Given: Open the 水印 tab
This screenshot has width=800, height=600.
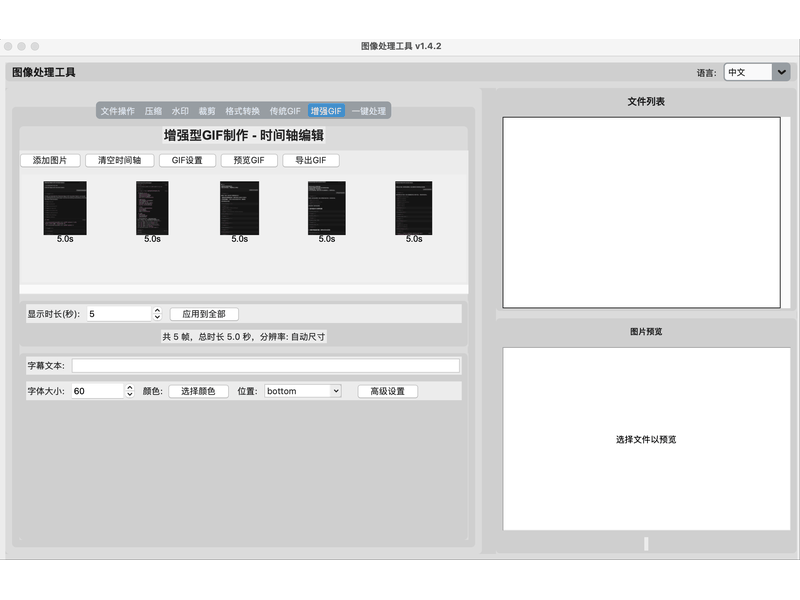Looking at the screenshot, I should (180, 111).
